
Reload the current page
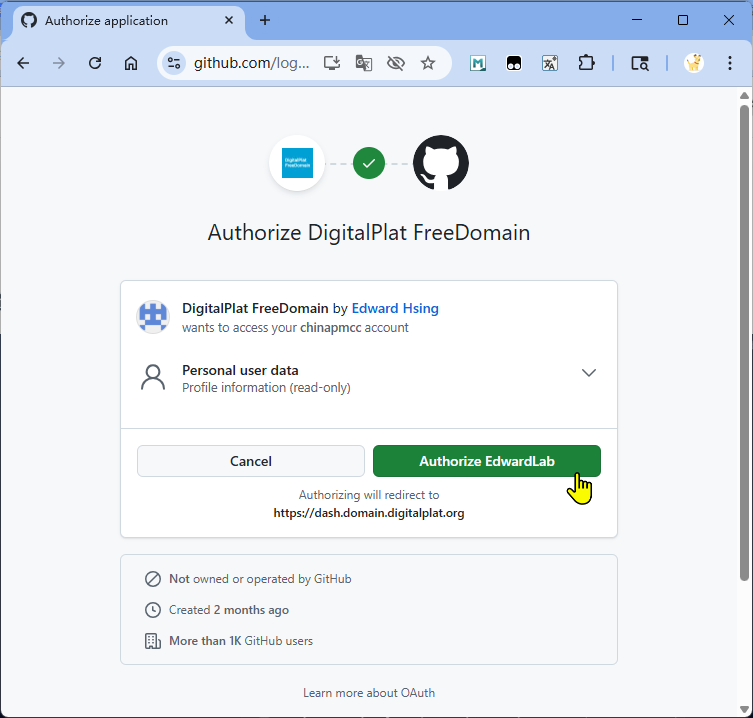click(95, 63)
